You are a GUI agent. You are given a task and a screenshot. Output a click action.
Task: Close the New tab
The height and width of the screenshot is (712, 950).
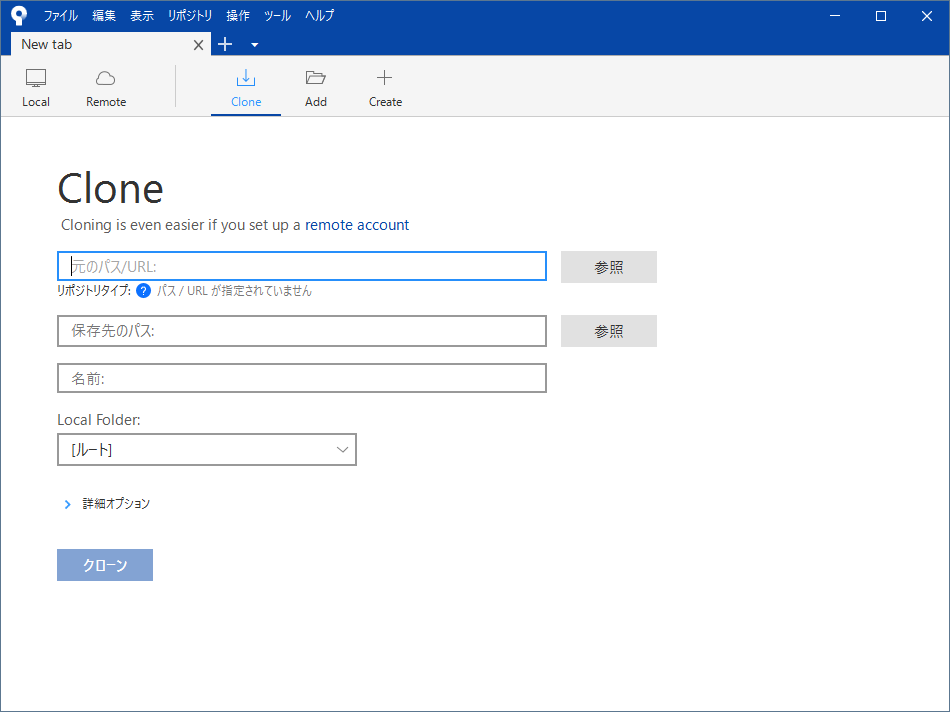click(198, 45)
